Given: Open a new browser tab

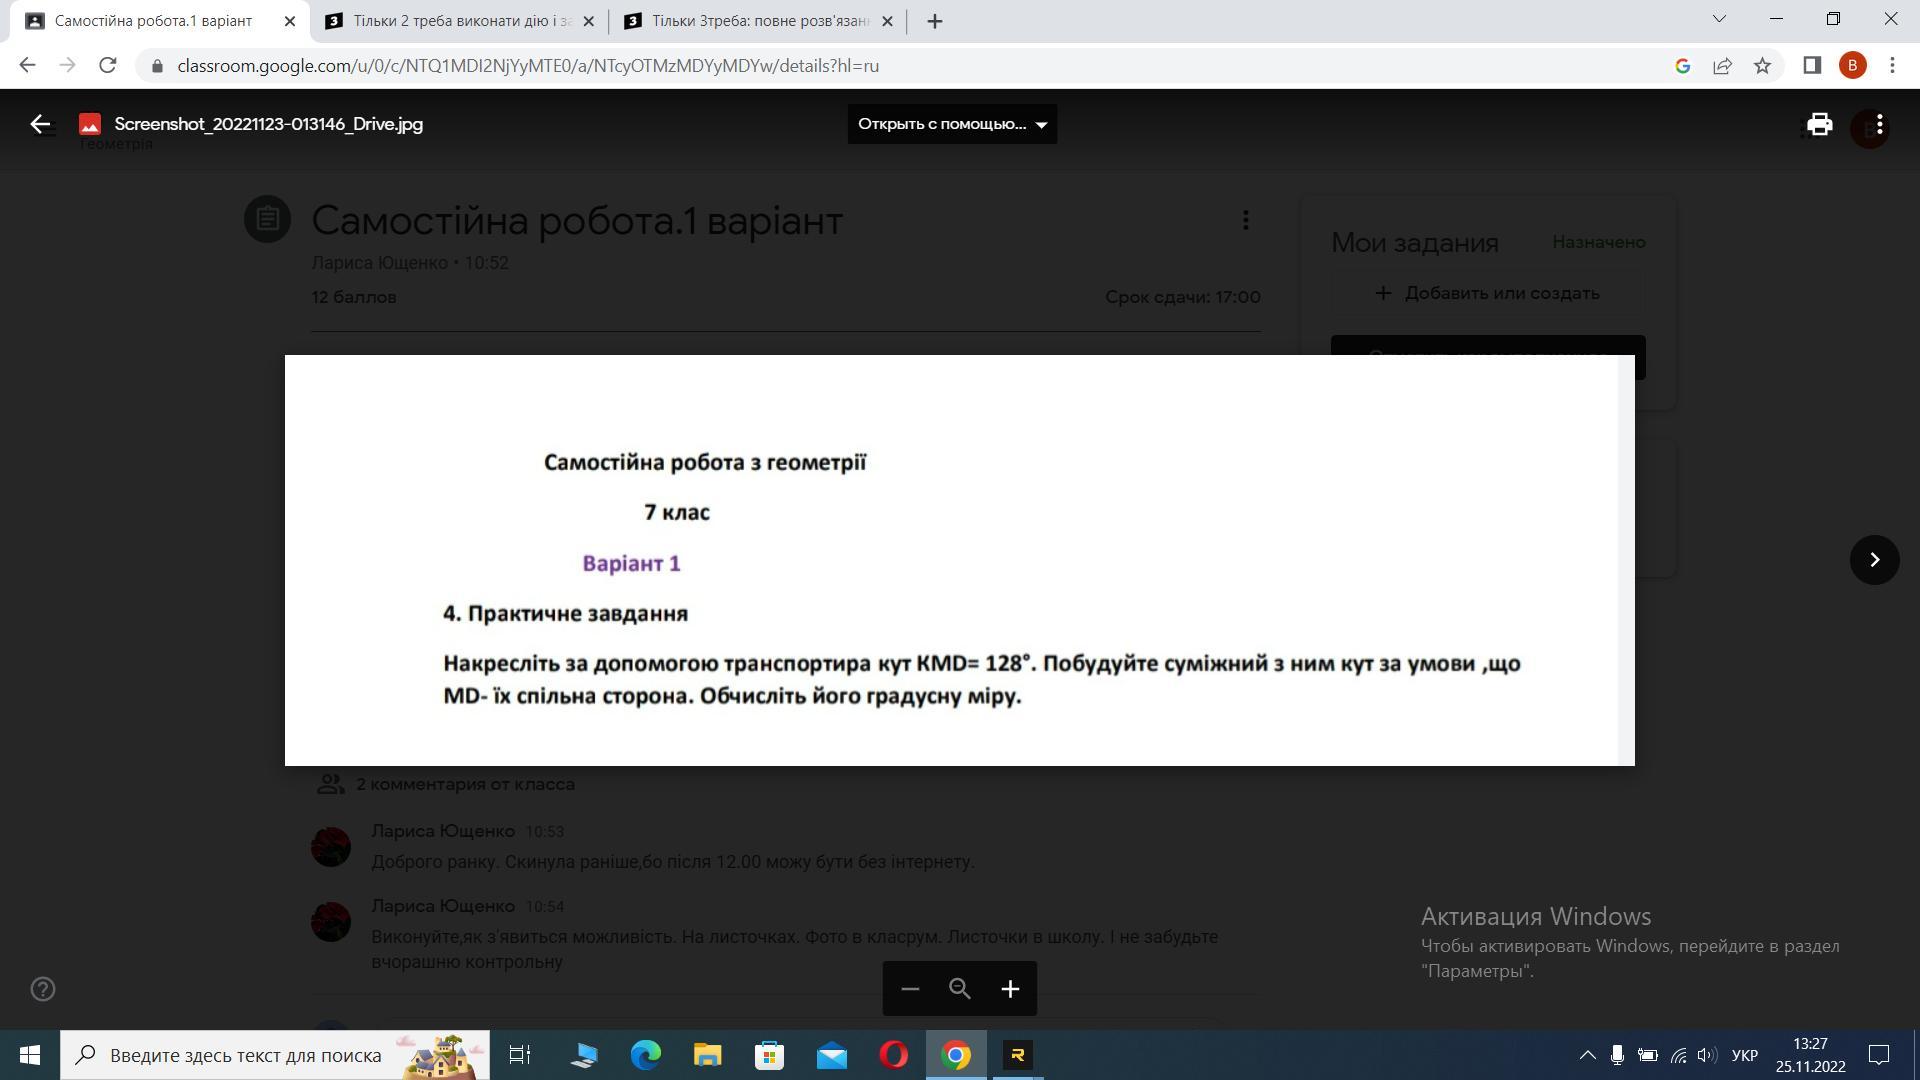Looking at the screenshot, I should [934, 21].
